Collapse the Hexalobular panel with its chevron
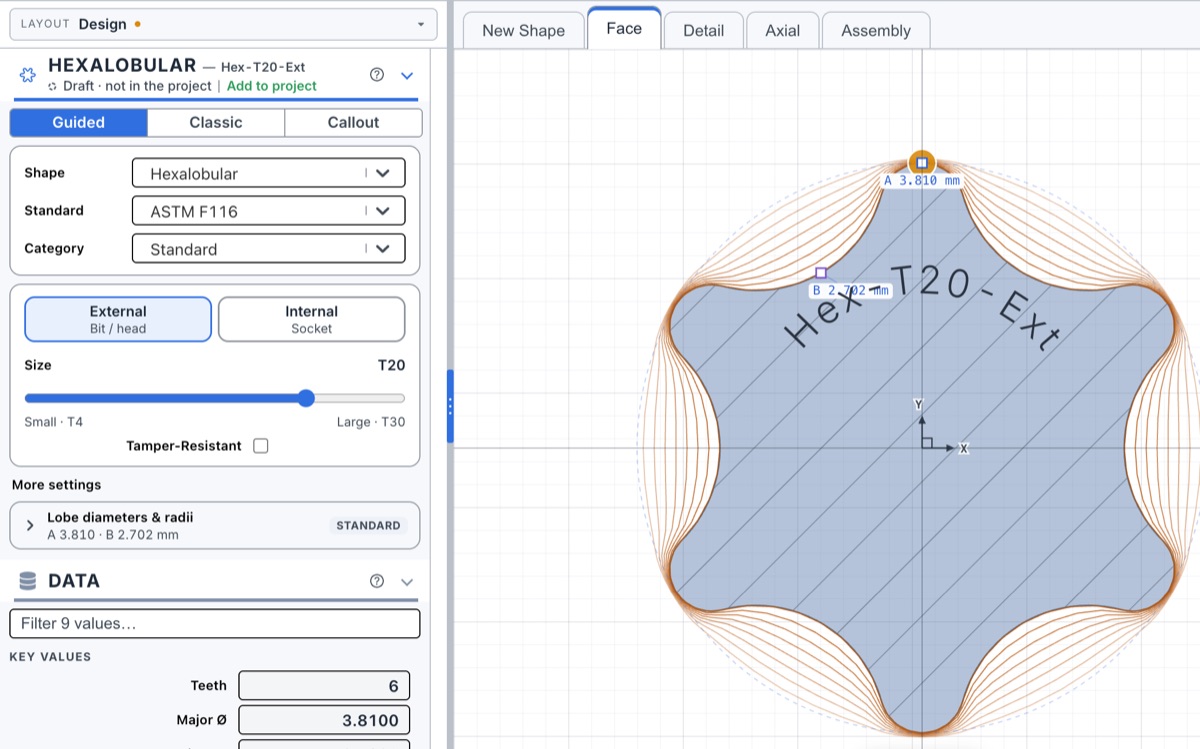Image resolution: width=1200 pixels, height=749 pixels. [x=407, y=75]
